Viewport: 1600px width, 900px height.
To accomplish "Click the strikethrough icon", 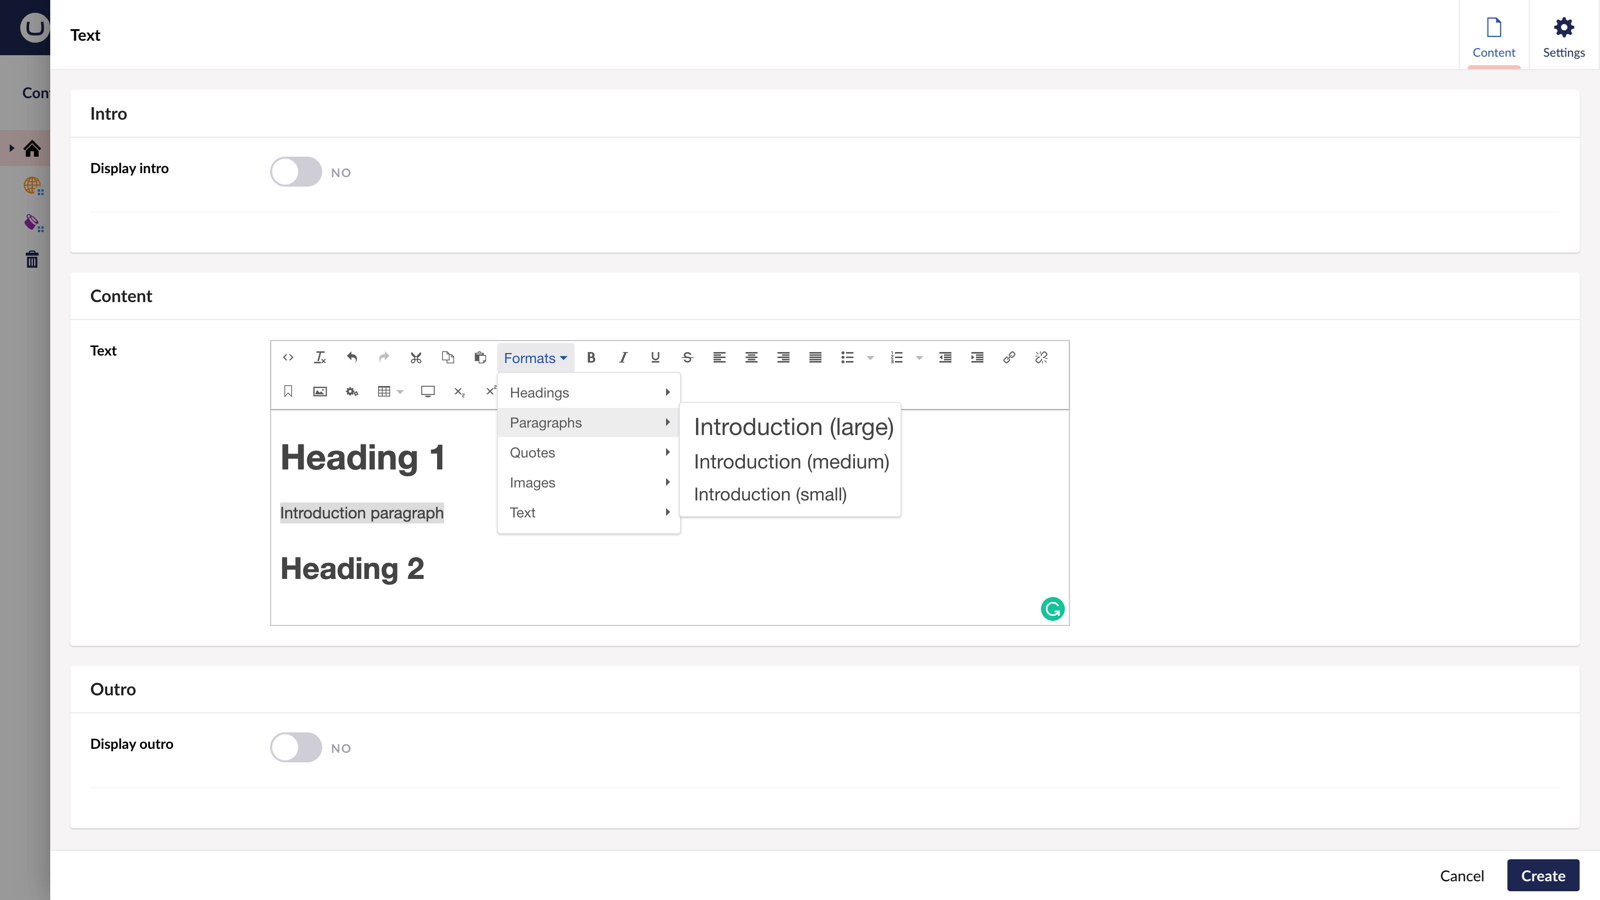I will (687, 357).
